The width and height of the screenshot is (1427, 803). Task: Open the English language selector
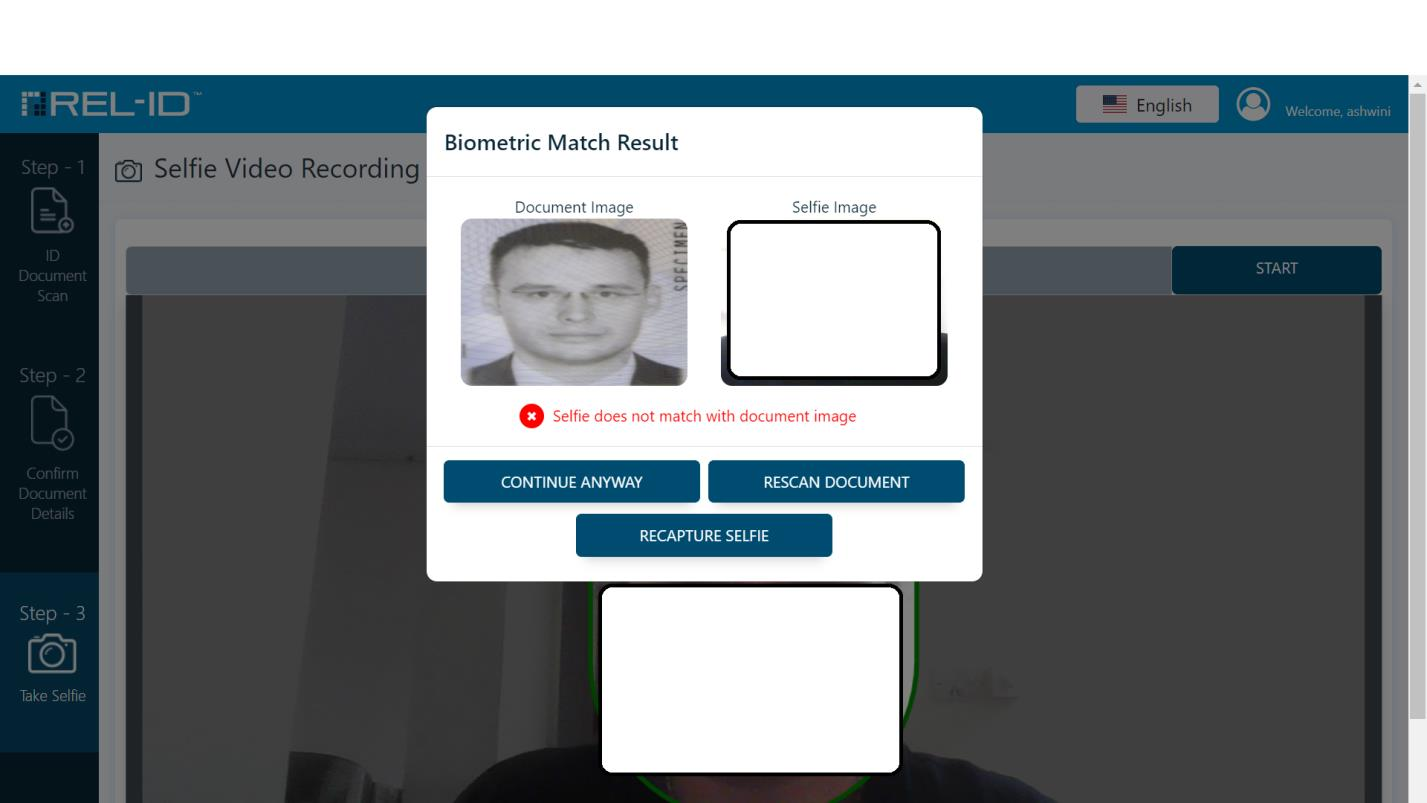(x=1147, y=105)
